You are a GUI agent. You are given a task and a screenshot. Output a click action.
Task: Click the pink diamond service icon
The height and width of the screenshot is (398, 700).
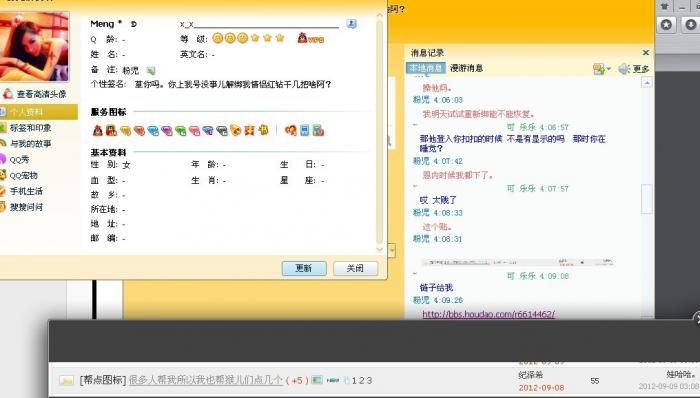[194, 130]
